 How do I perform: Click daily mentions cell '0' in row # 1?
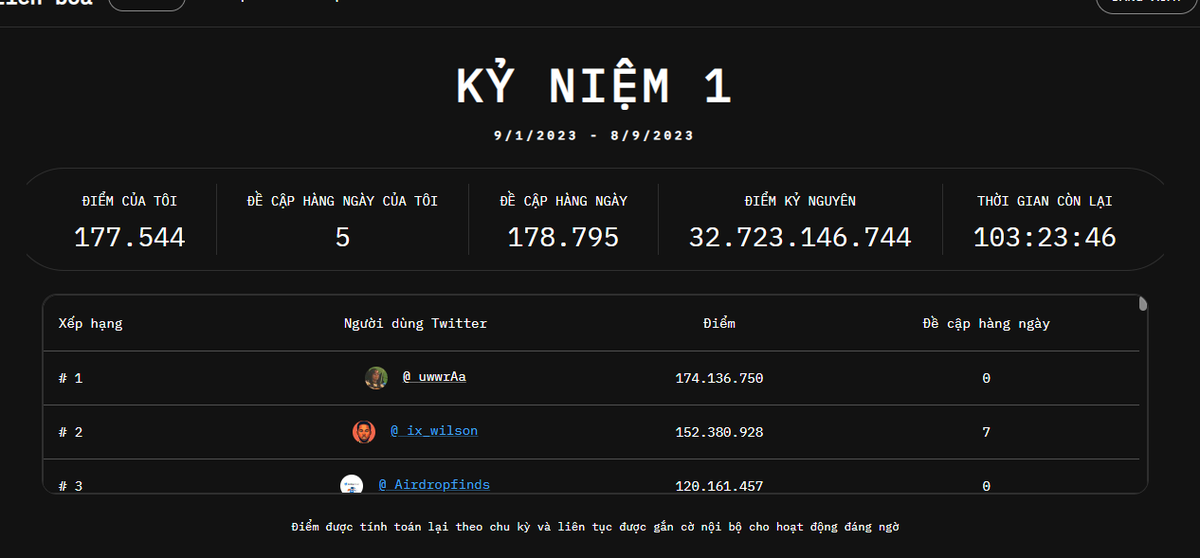(986, 378)
